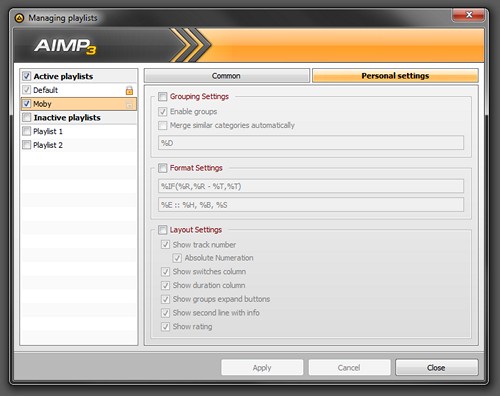Toggle the Active playlists checkbox
This screenshot has width=500, height=396.
point(27,76)
